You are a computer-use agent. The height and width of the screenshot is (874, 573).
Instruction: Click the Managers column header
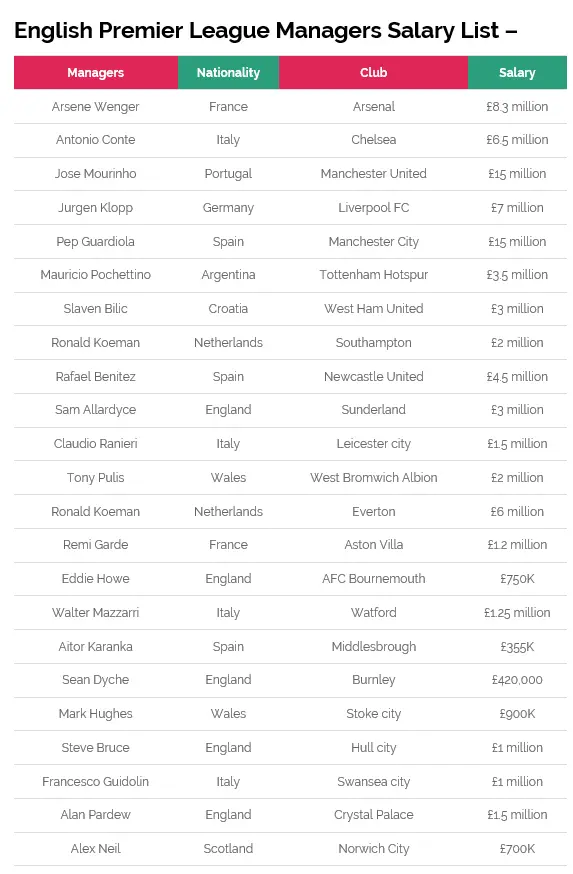[x=96, y=72]
